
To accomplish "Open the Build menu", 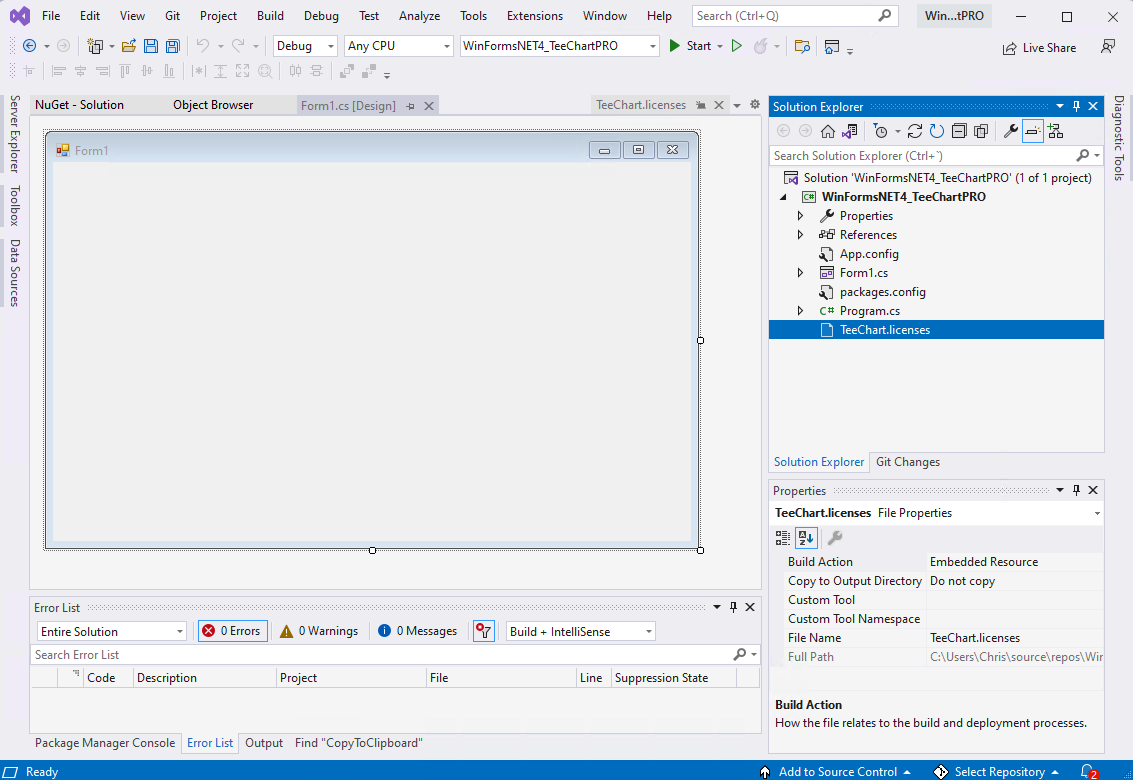I will coord(270,15).
